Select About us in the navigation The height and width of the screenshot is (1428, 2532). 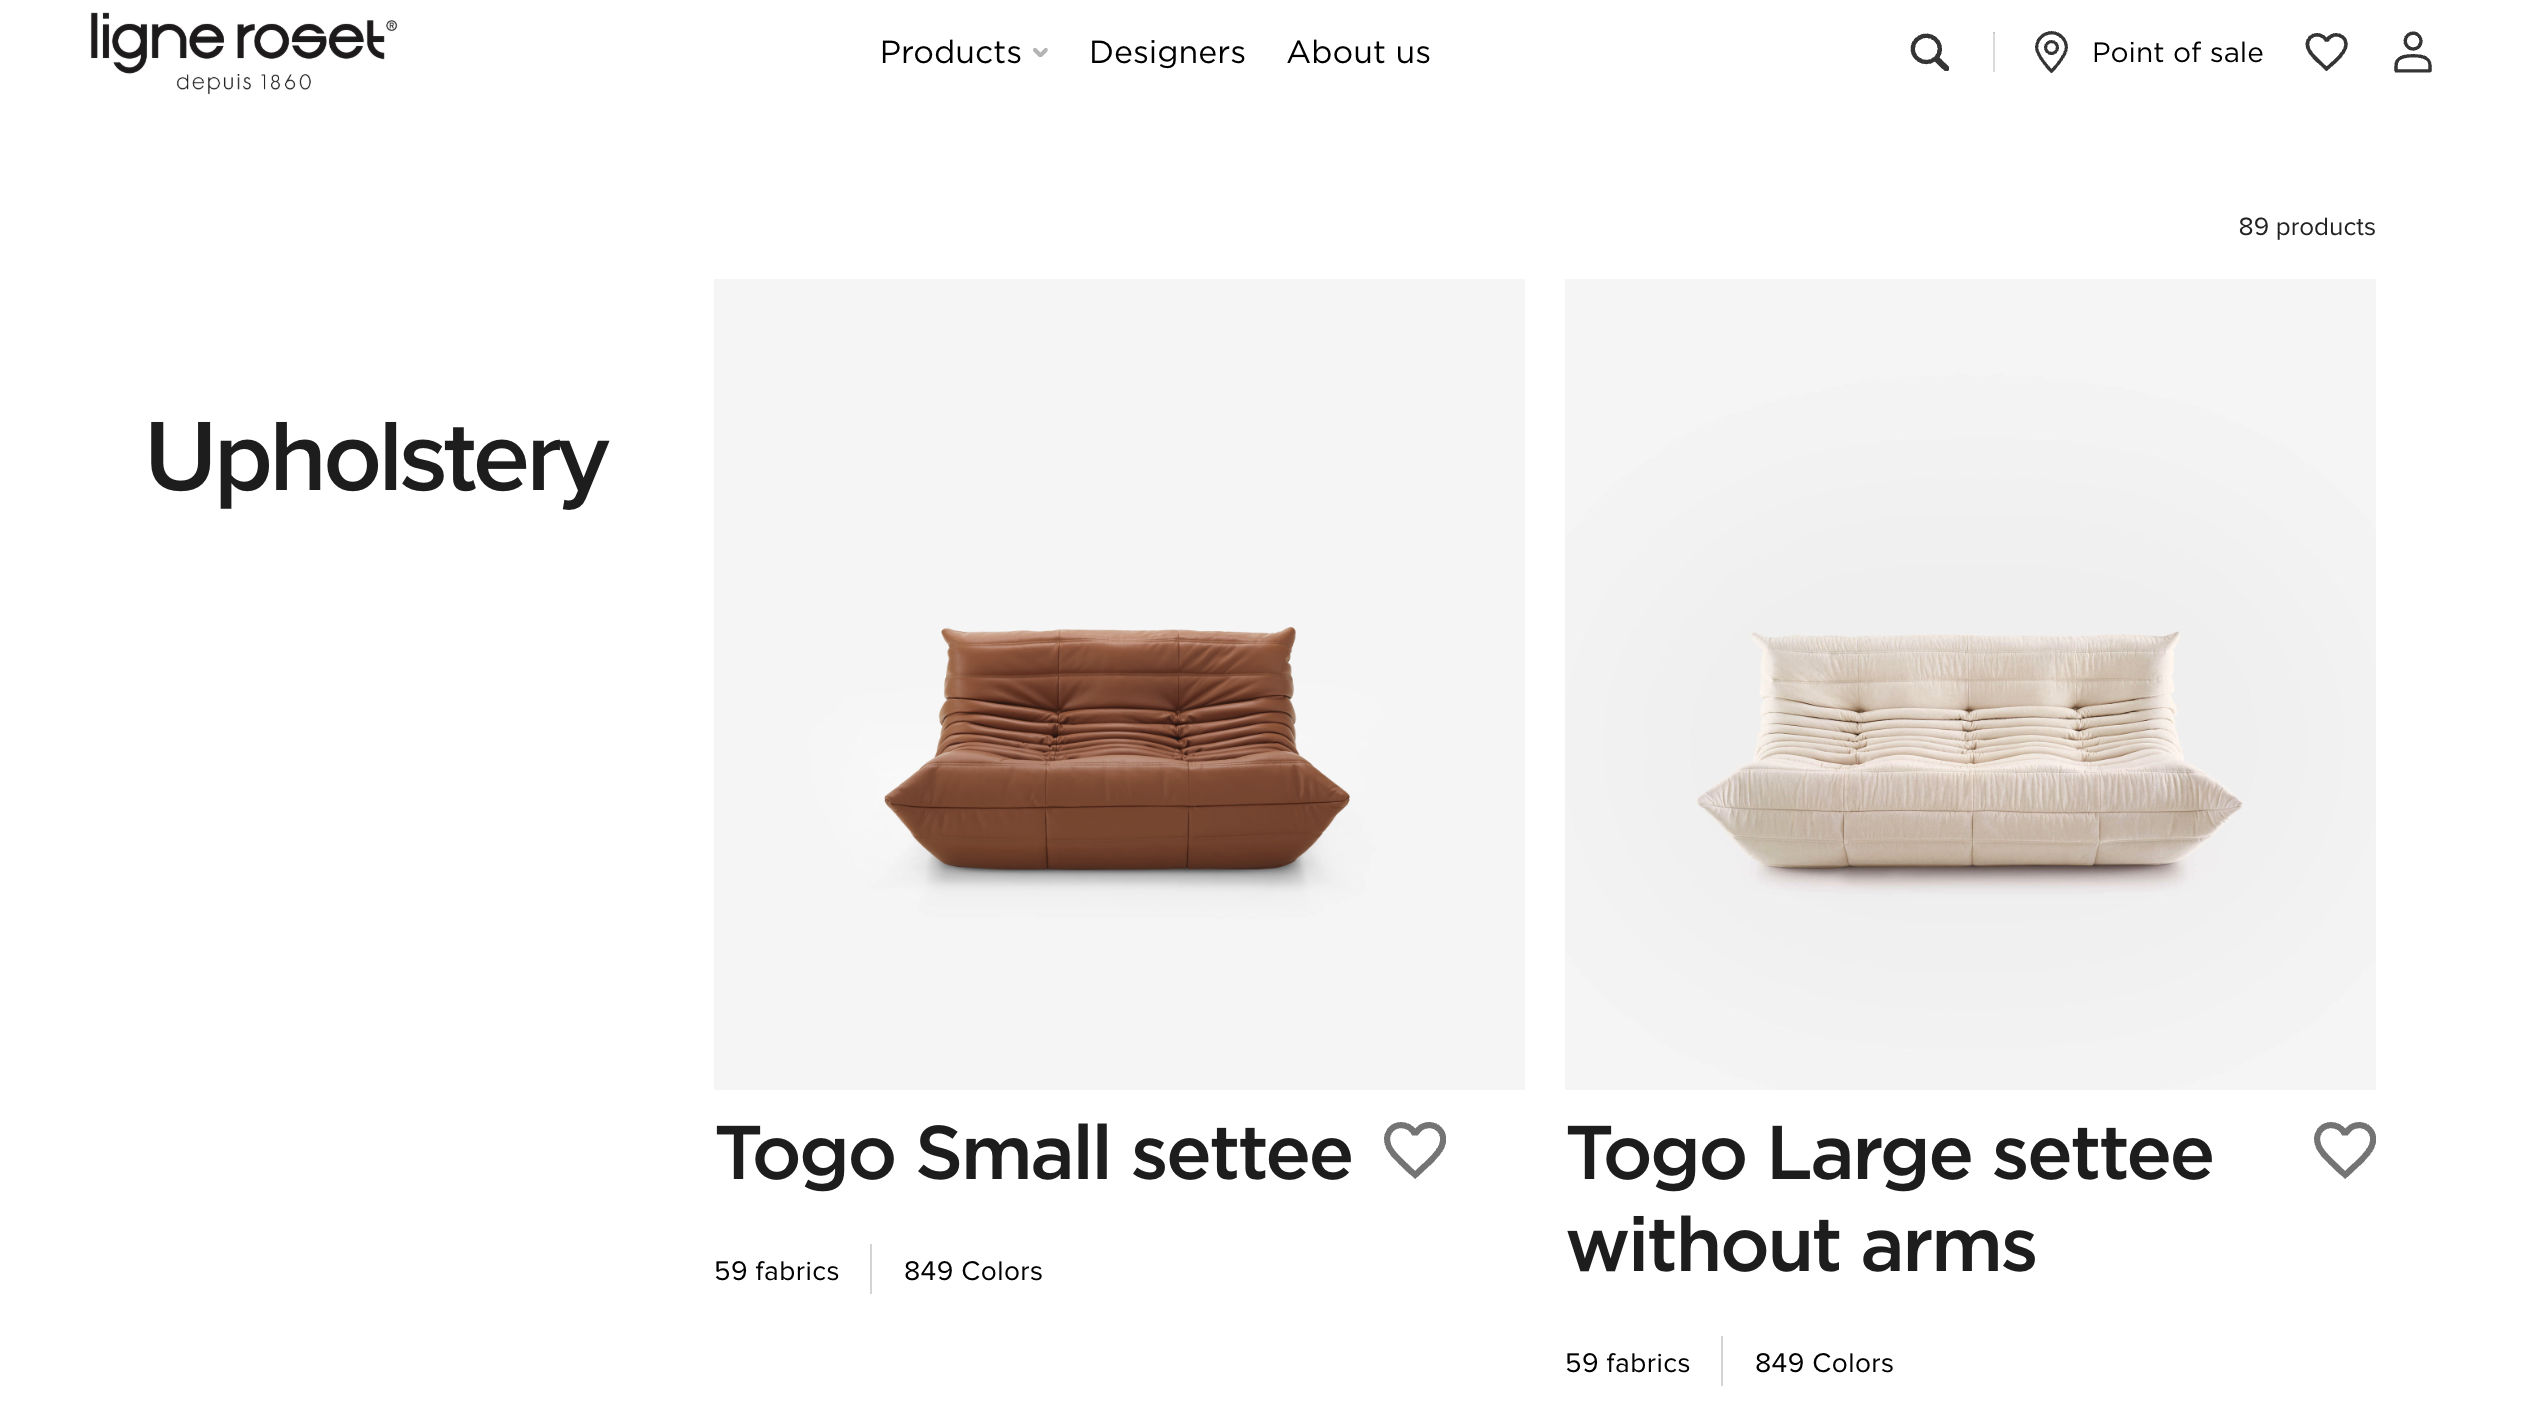pos(1358,52)
